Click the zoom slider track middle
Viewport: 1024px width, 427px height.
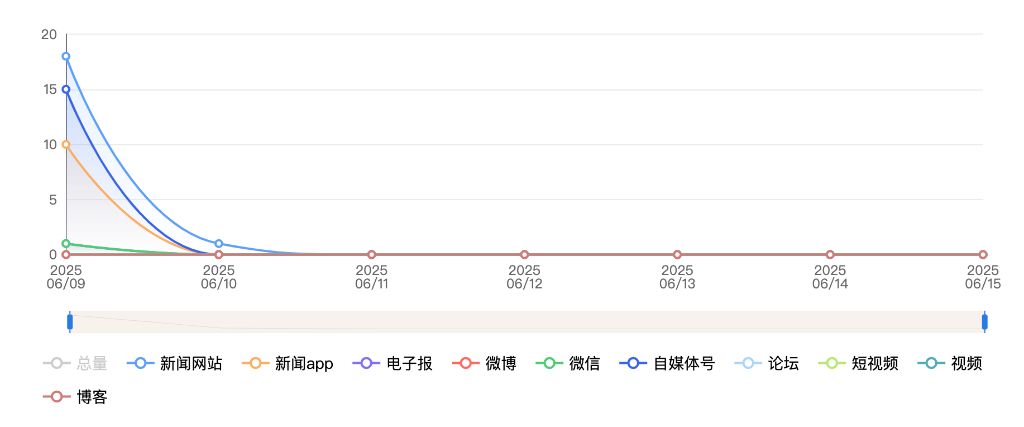(x=527, y=321)
